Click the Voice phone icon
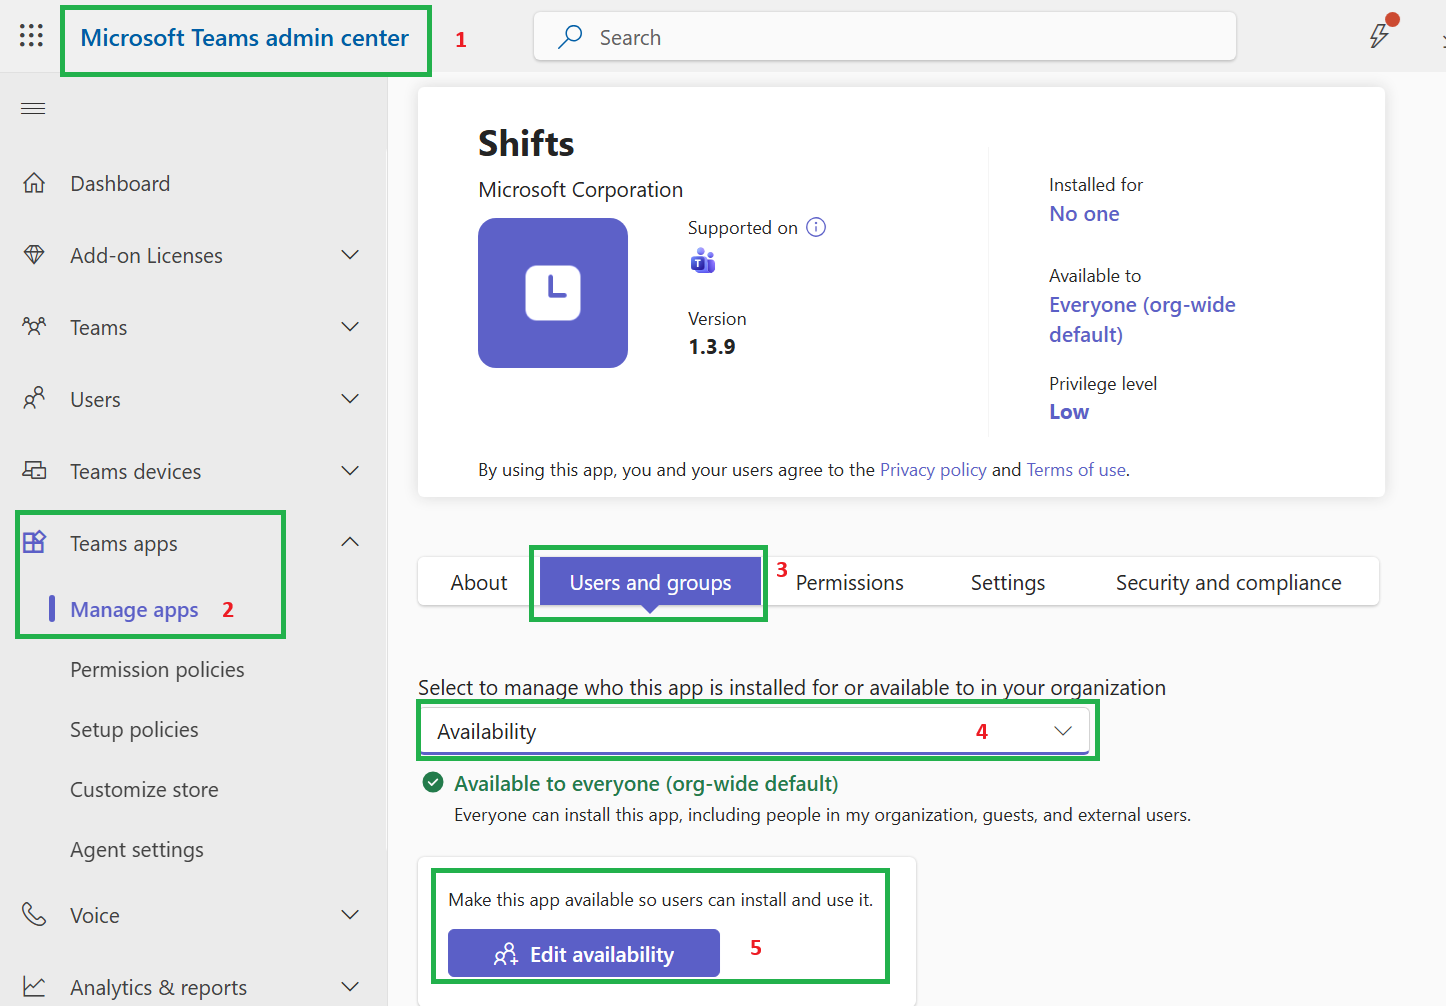 point(34,914)
